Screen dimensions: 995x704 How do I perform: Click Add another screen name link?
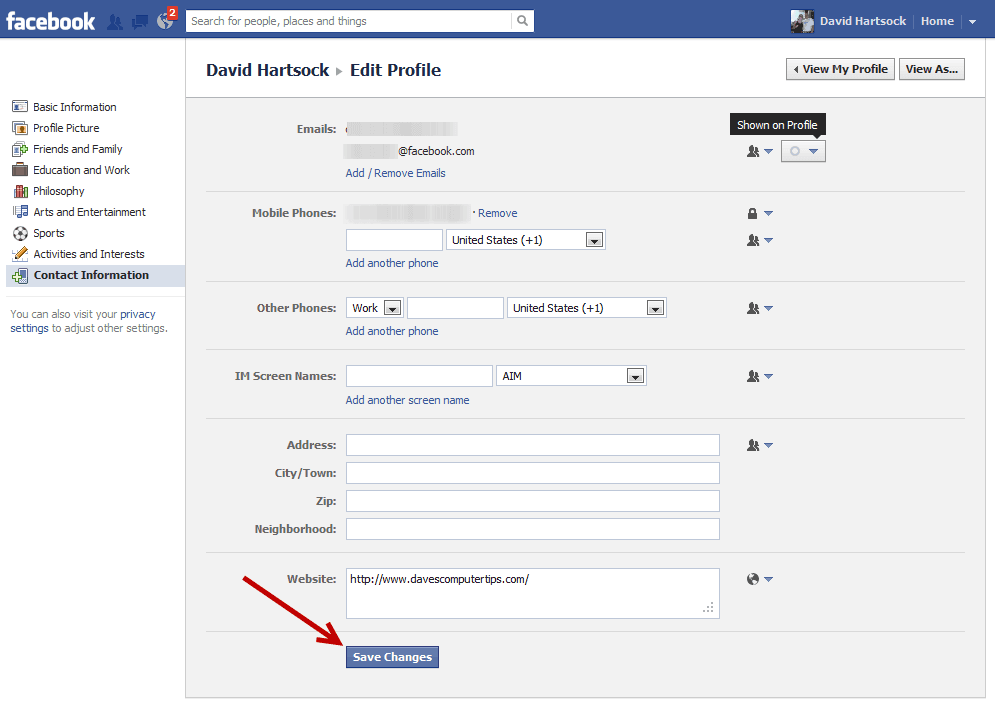click(x=407, y=400)
